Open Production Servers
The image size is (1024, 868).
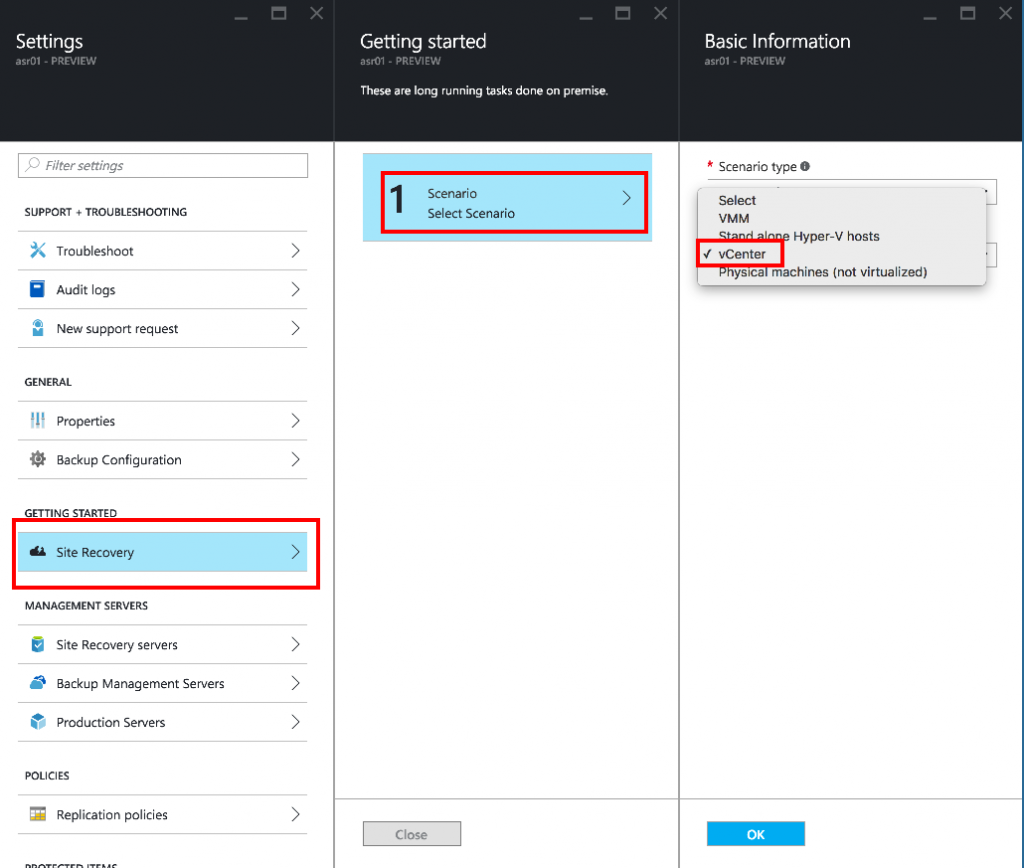coord(163,722)
